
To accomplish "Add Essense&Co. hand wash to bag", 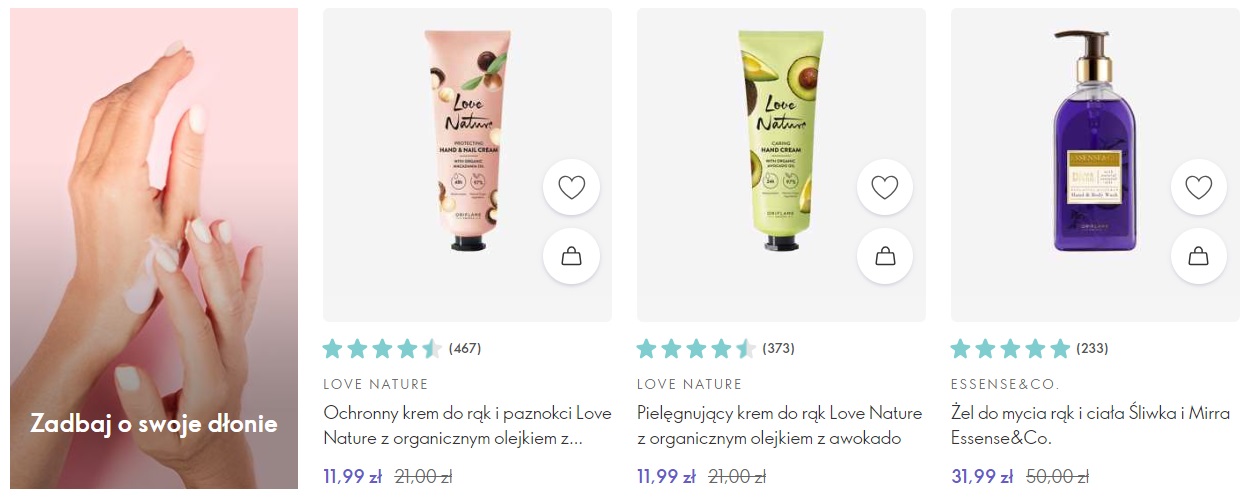I will point(1199,256).
